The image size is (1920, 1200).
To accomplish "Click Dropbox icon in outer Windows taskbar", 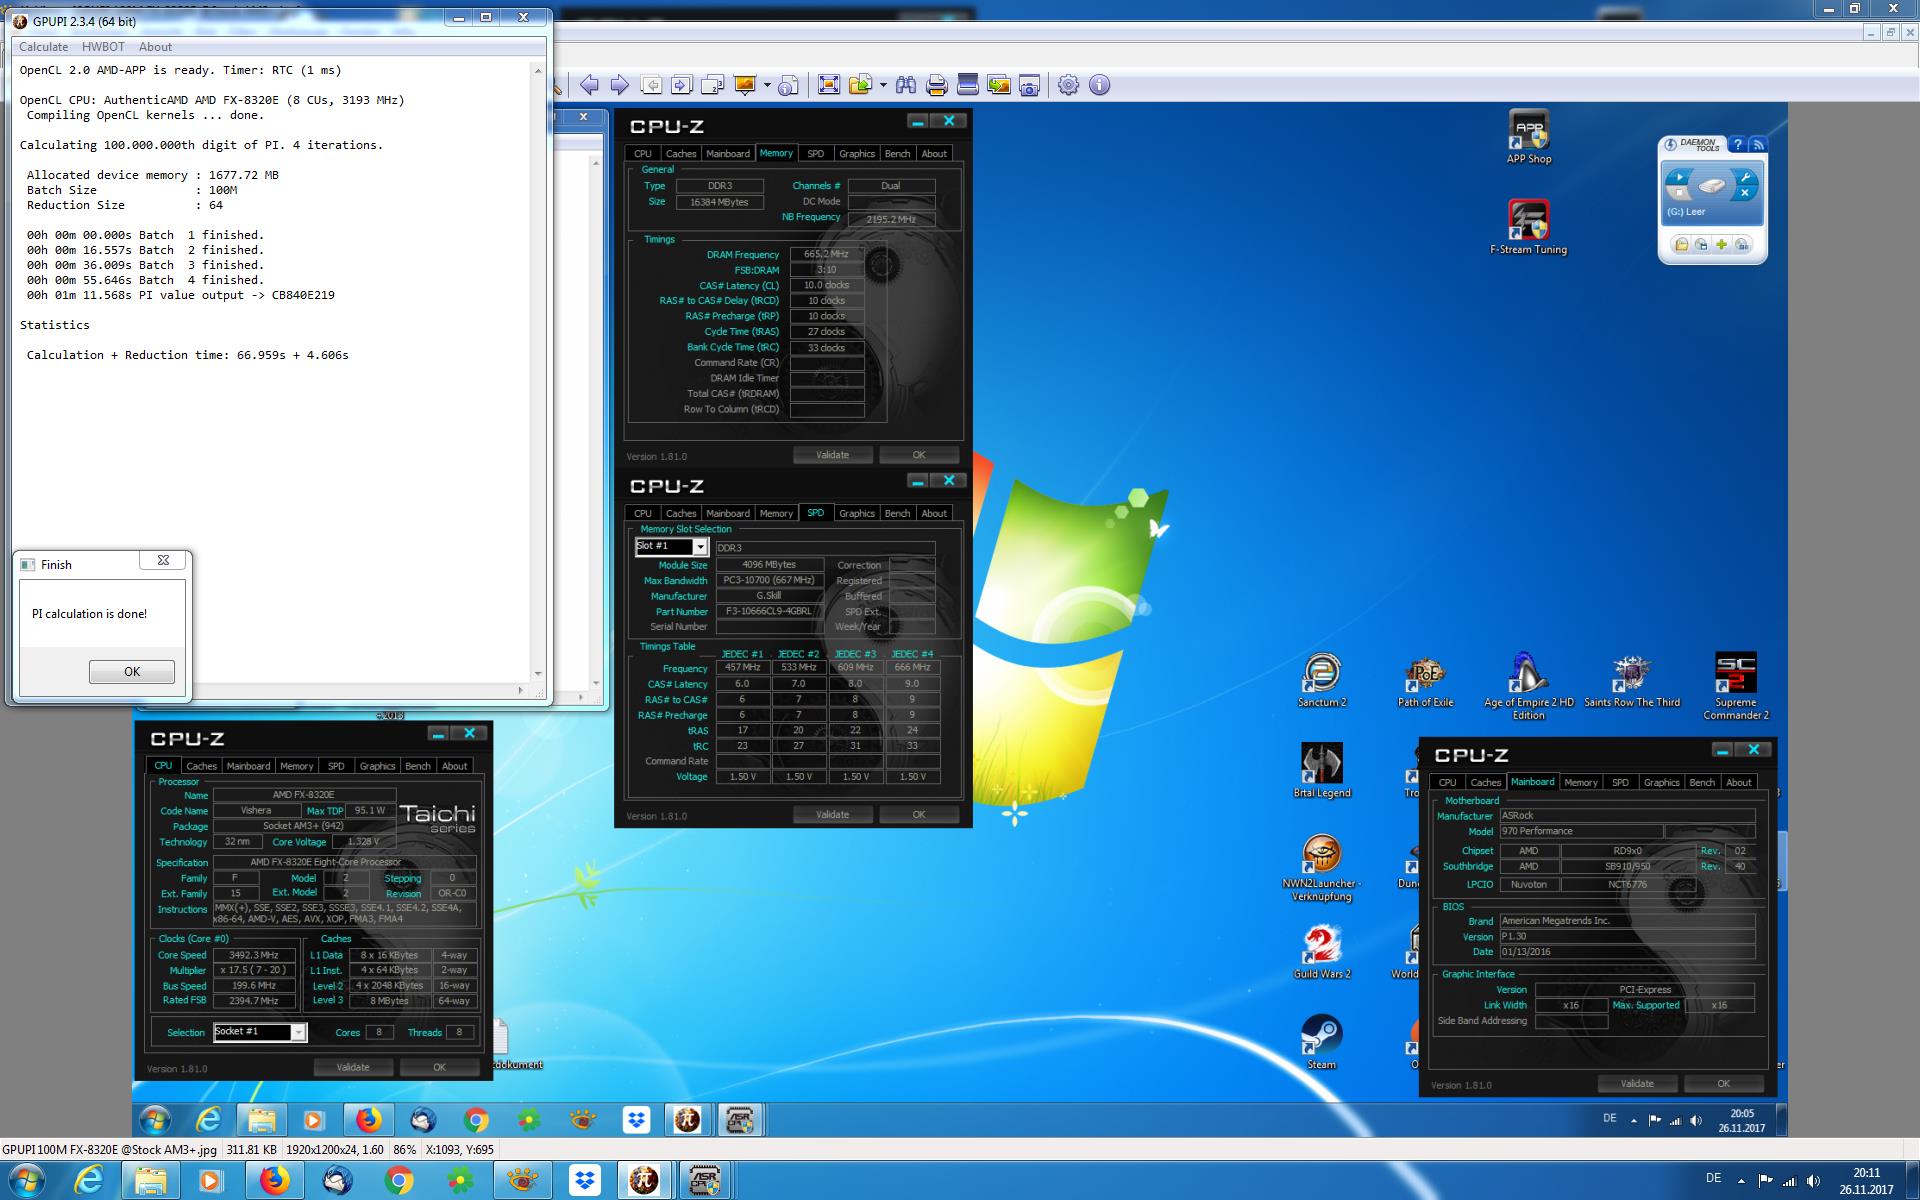I will click(584, 1181).
